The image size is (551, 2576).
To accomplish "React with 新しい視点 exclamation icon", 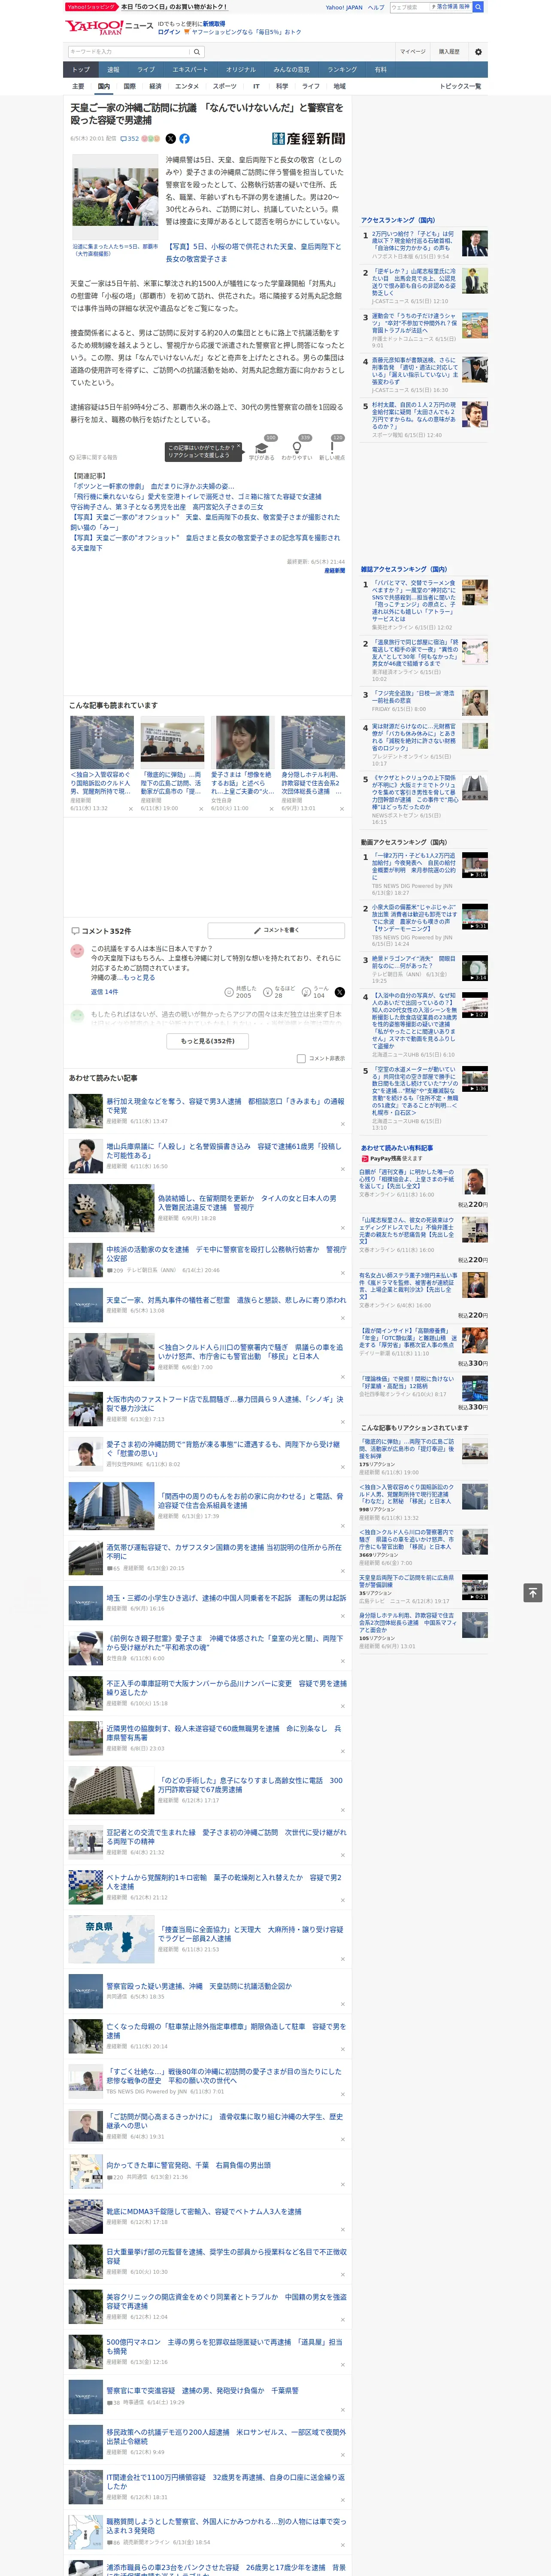I will (x=332, y=448).
